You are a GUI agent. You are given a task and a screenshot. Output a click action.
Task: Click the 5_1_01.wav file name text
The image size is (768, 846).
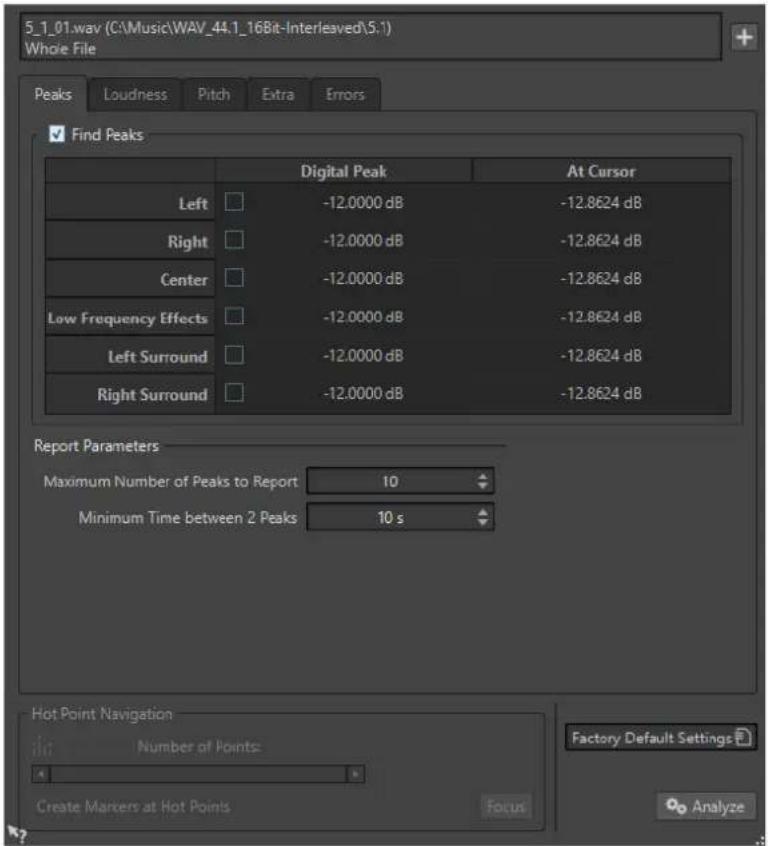63,28
